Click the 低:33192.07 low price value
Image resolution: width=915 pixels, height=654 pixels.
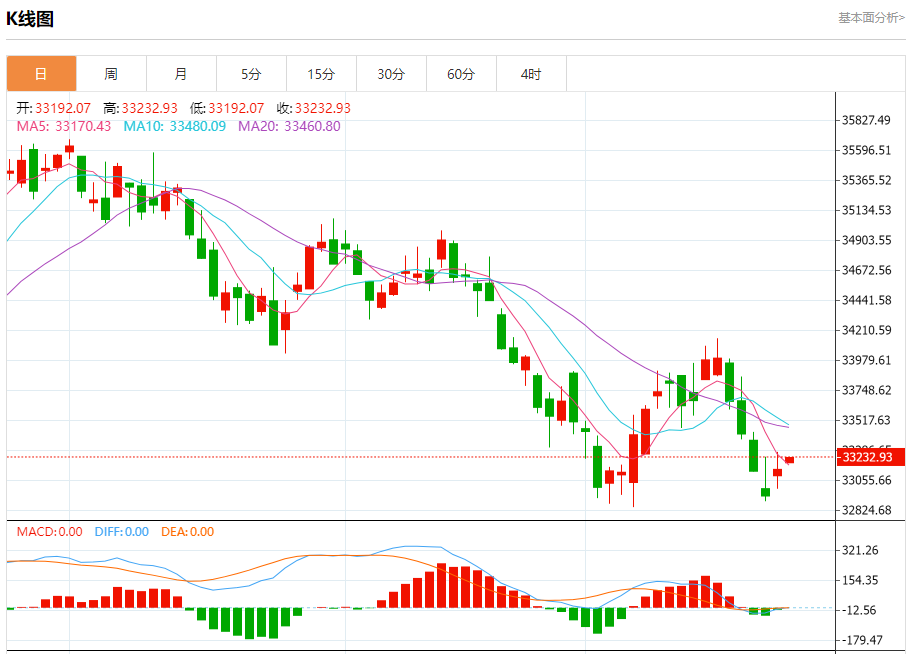tap(227, 108)
